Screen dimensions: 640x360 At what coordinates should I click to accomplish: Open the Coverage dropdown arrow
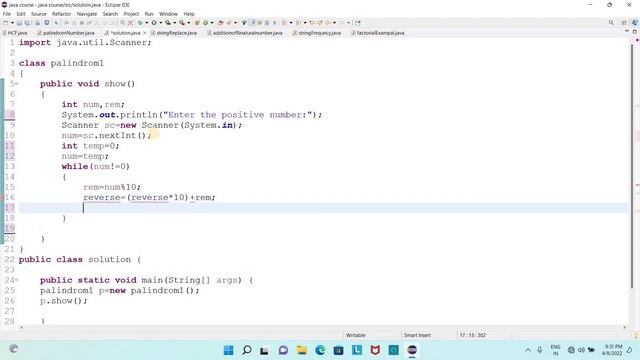tap(174, 23)
